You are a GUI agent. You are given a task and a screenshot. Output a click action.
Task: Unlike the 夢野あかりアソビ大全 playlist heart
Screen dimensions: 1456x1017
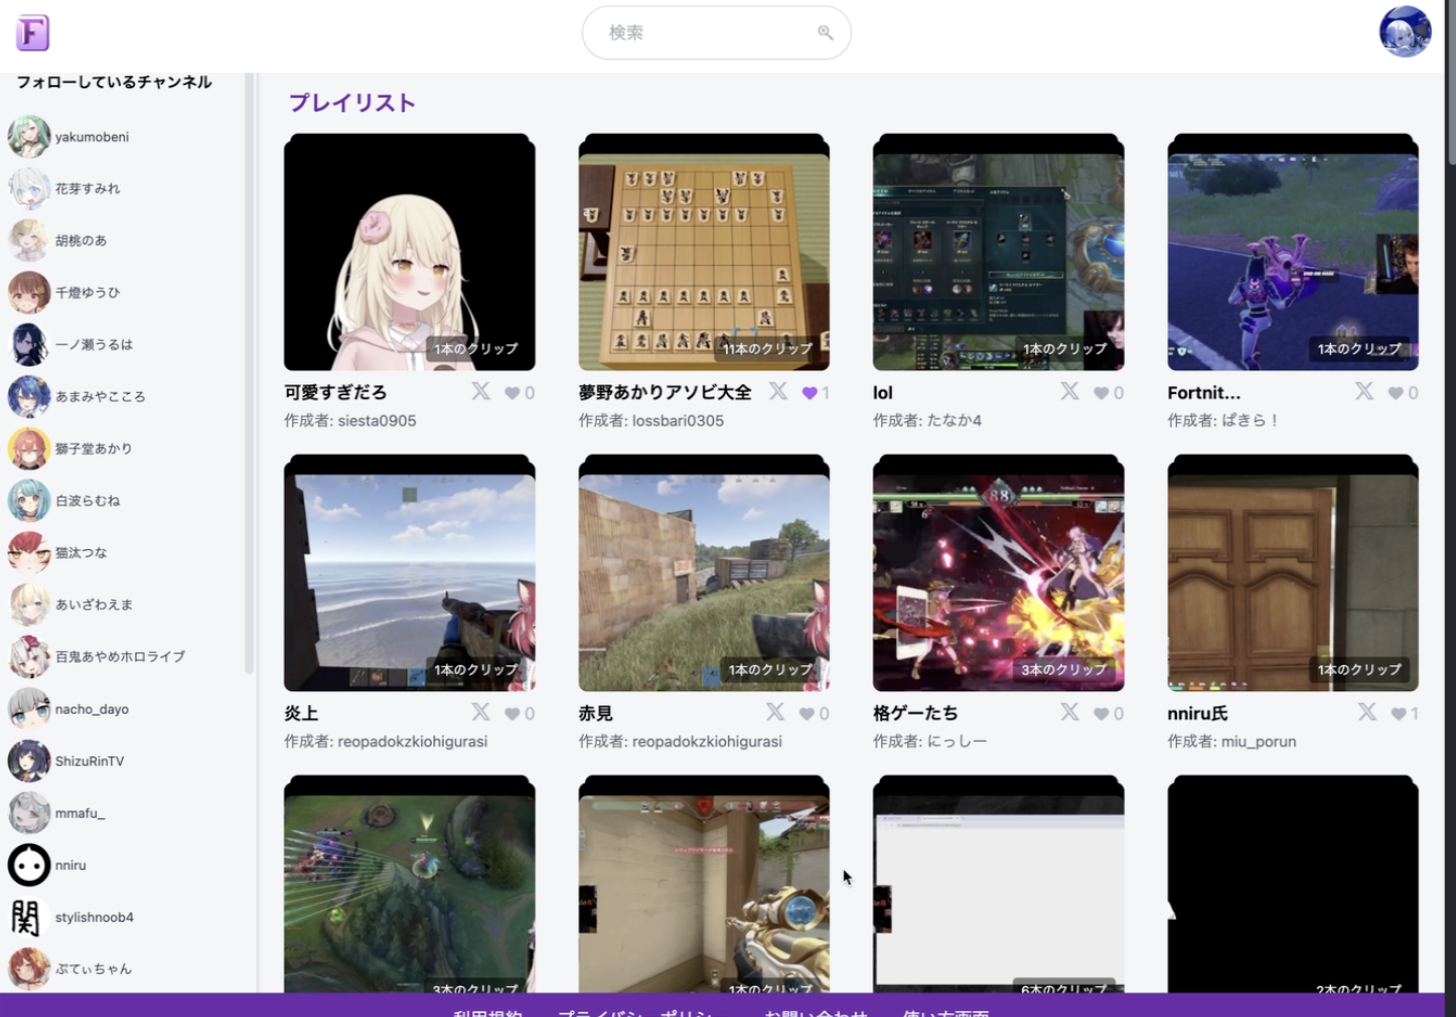pyautogui.click(x=810, y=393)
